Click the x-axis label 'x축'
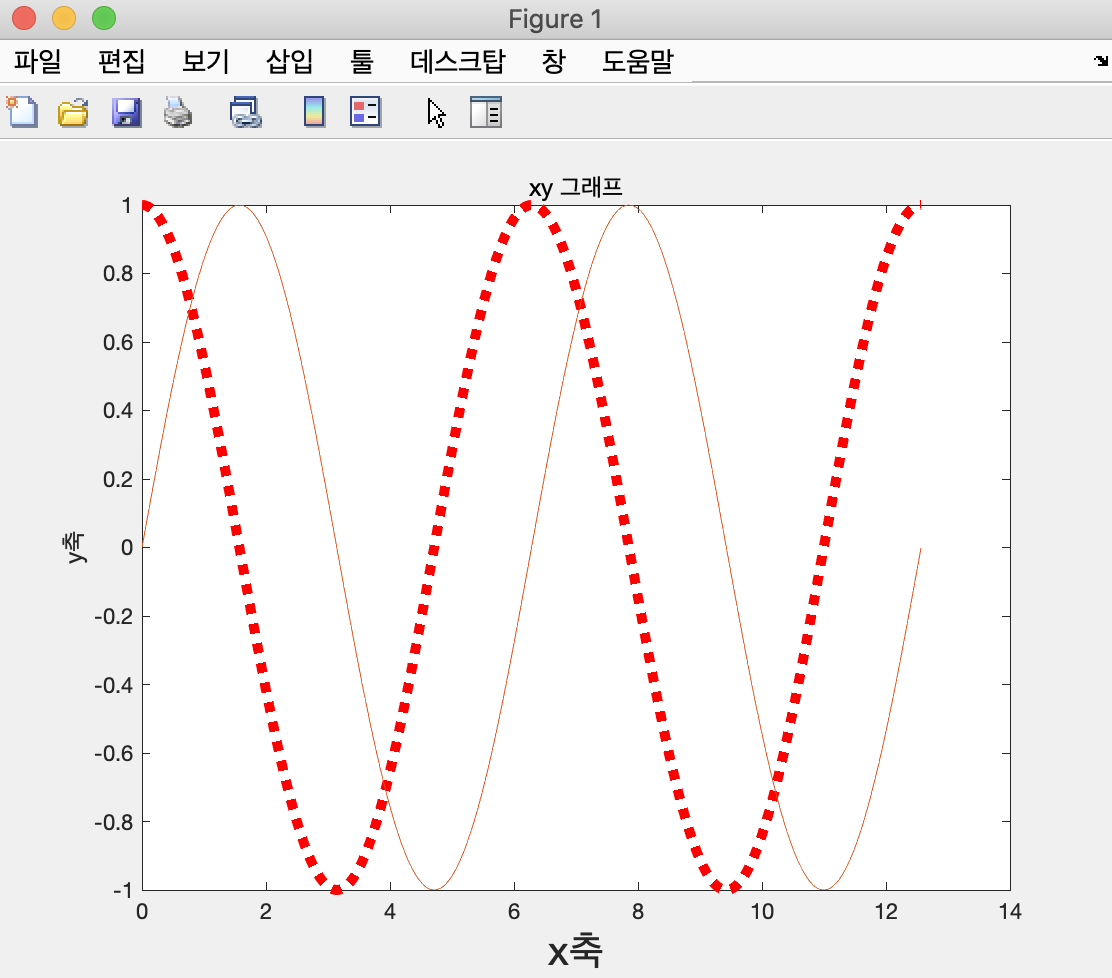Image resolution: width=1112 pixels, height=978 pixels. tap(574, 950)
